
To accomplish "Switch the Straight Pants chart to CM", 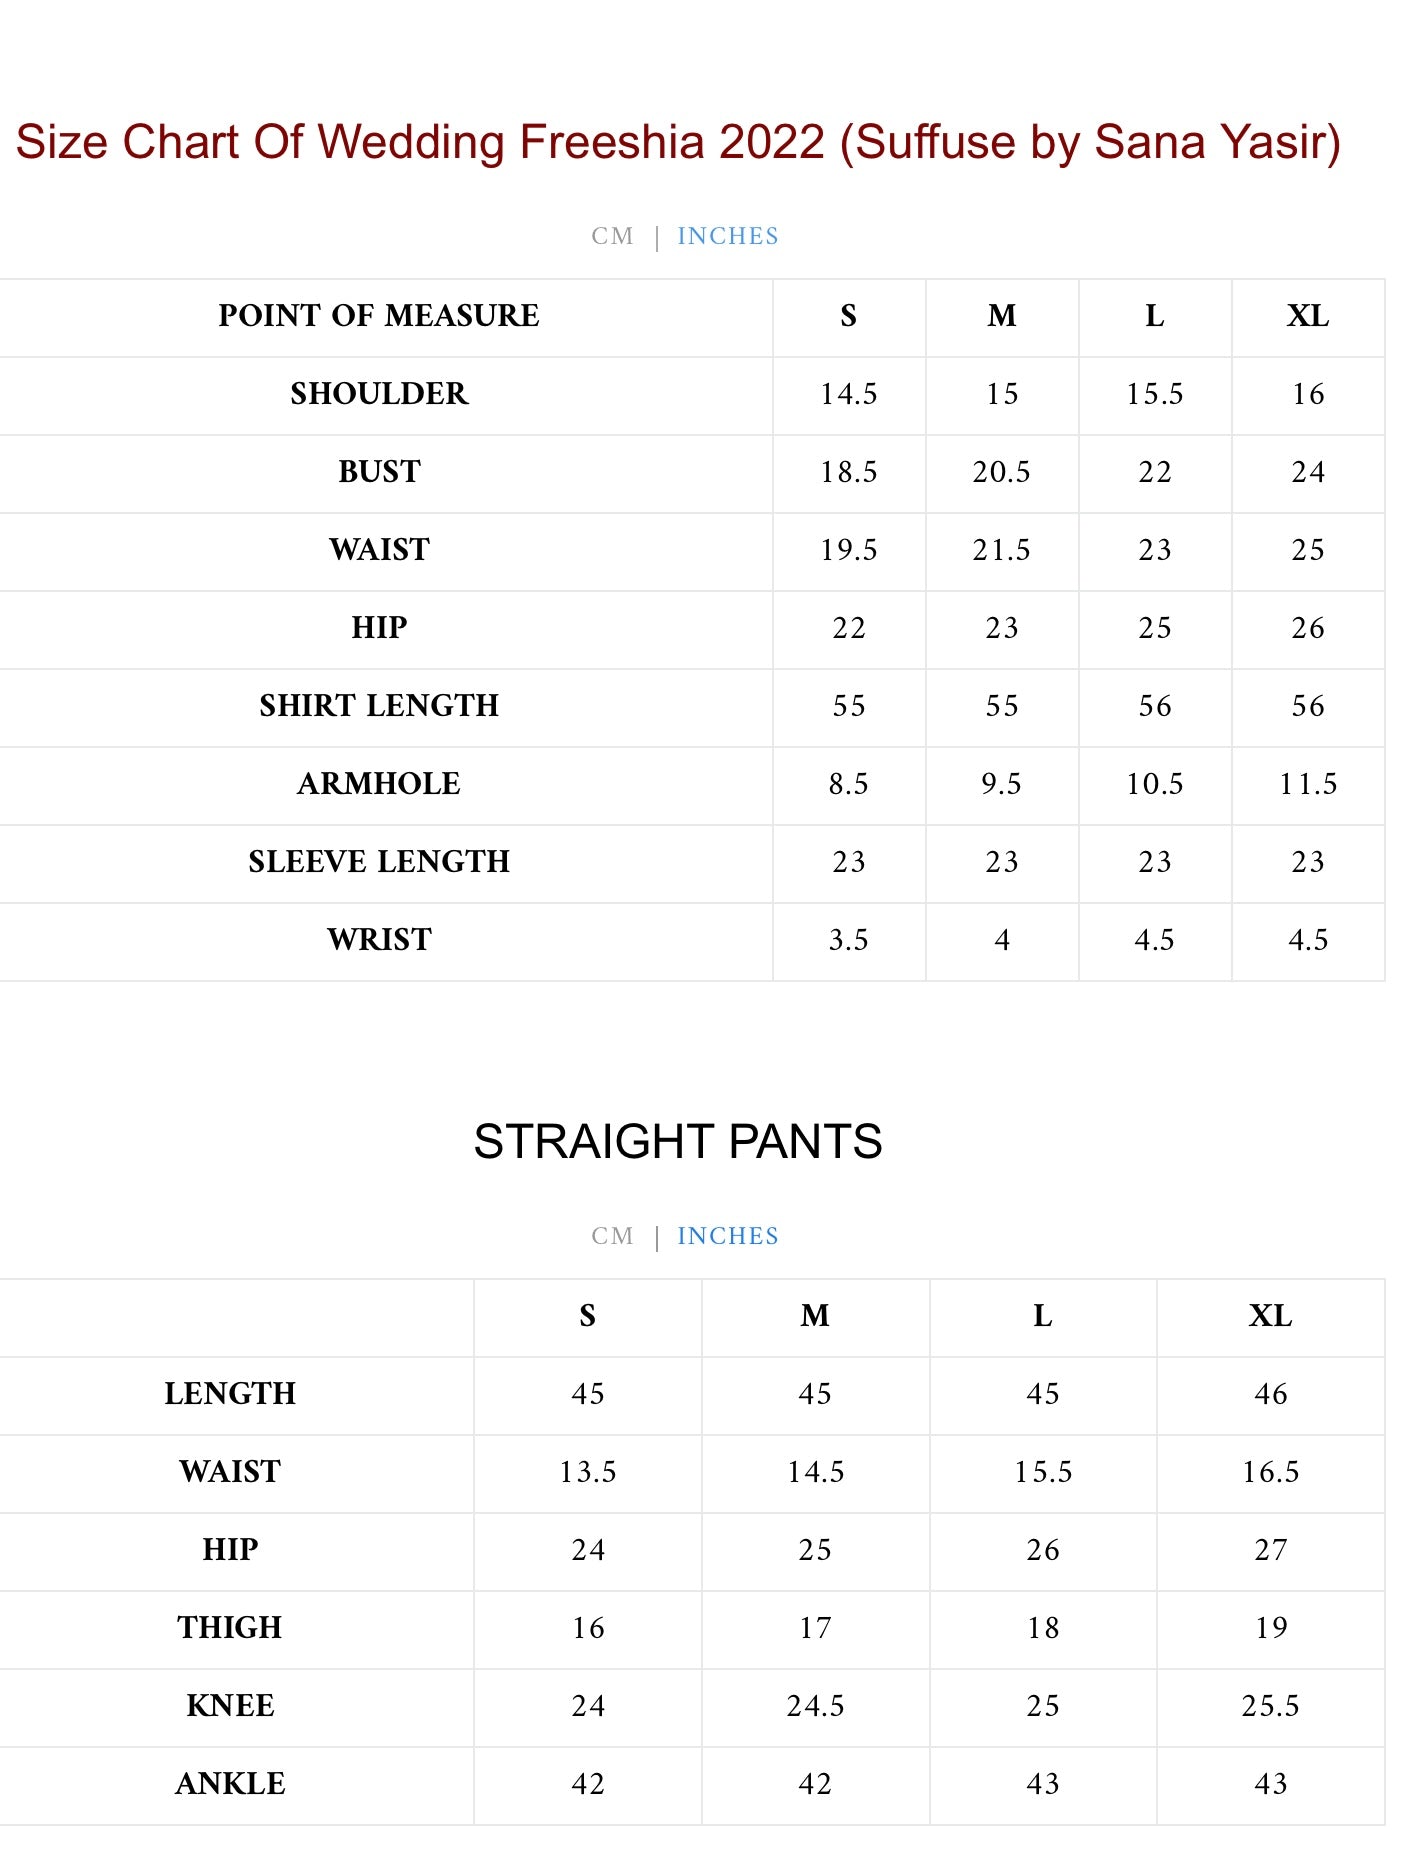I will pos(612,1236).
